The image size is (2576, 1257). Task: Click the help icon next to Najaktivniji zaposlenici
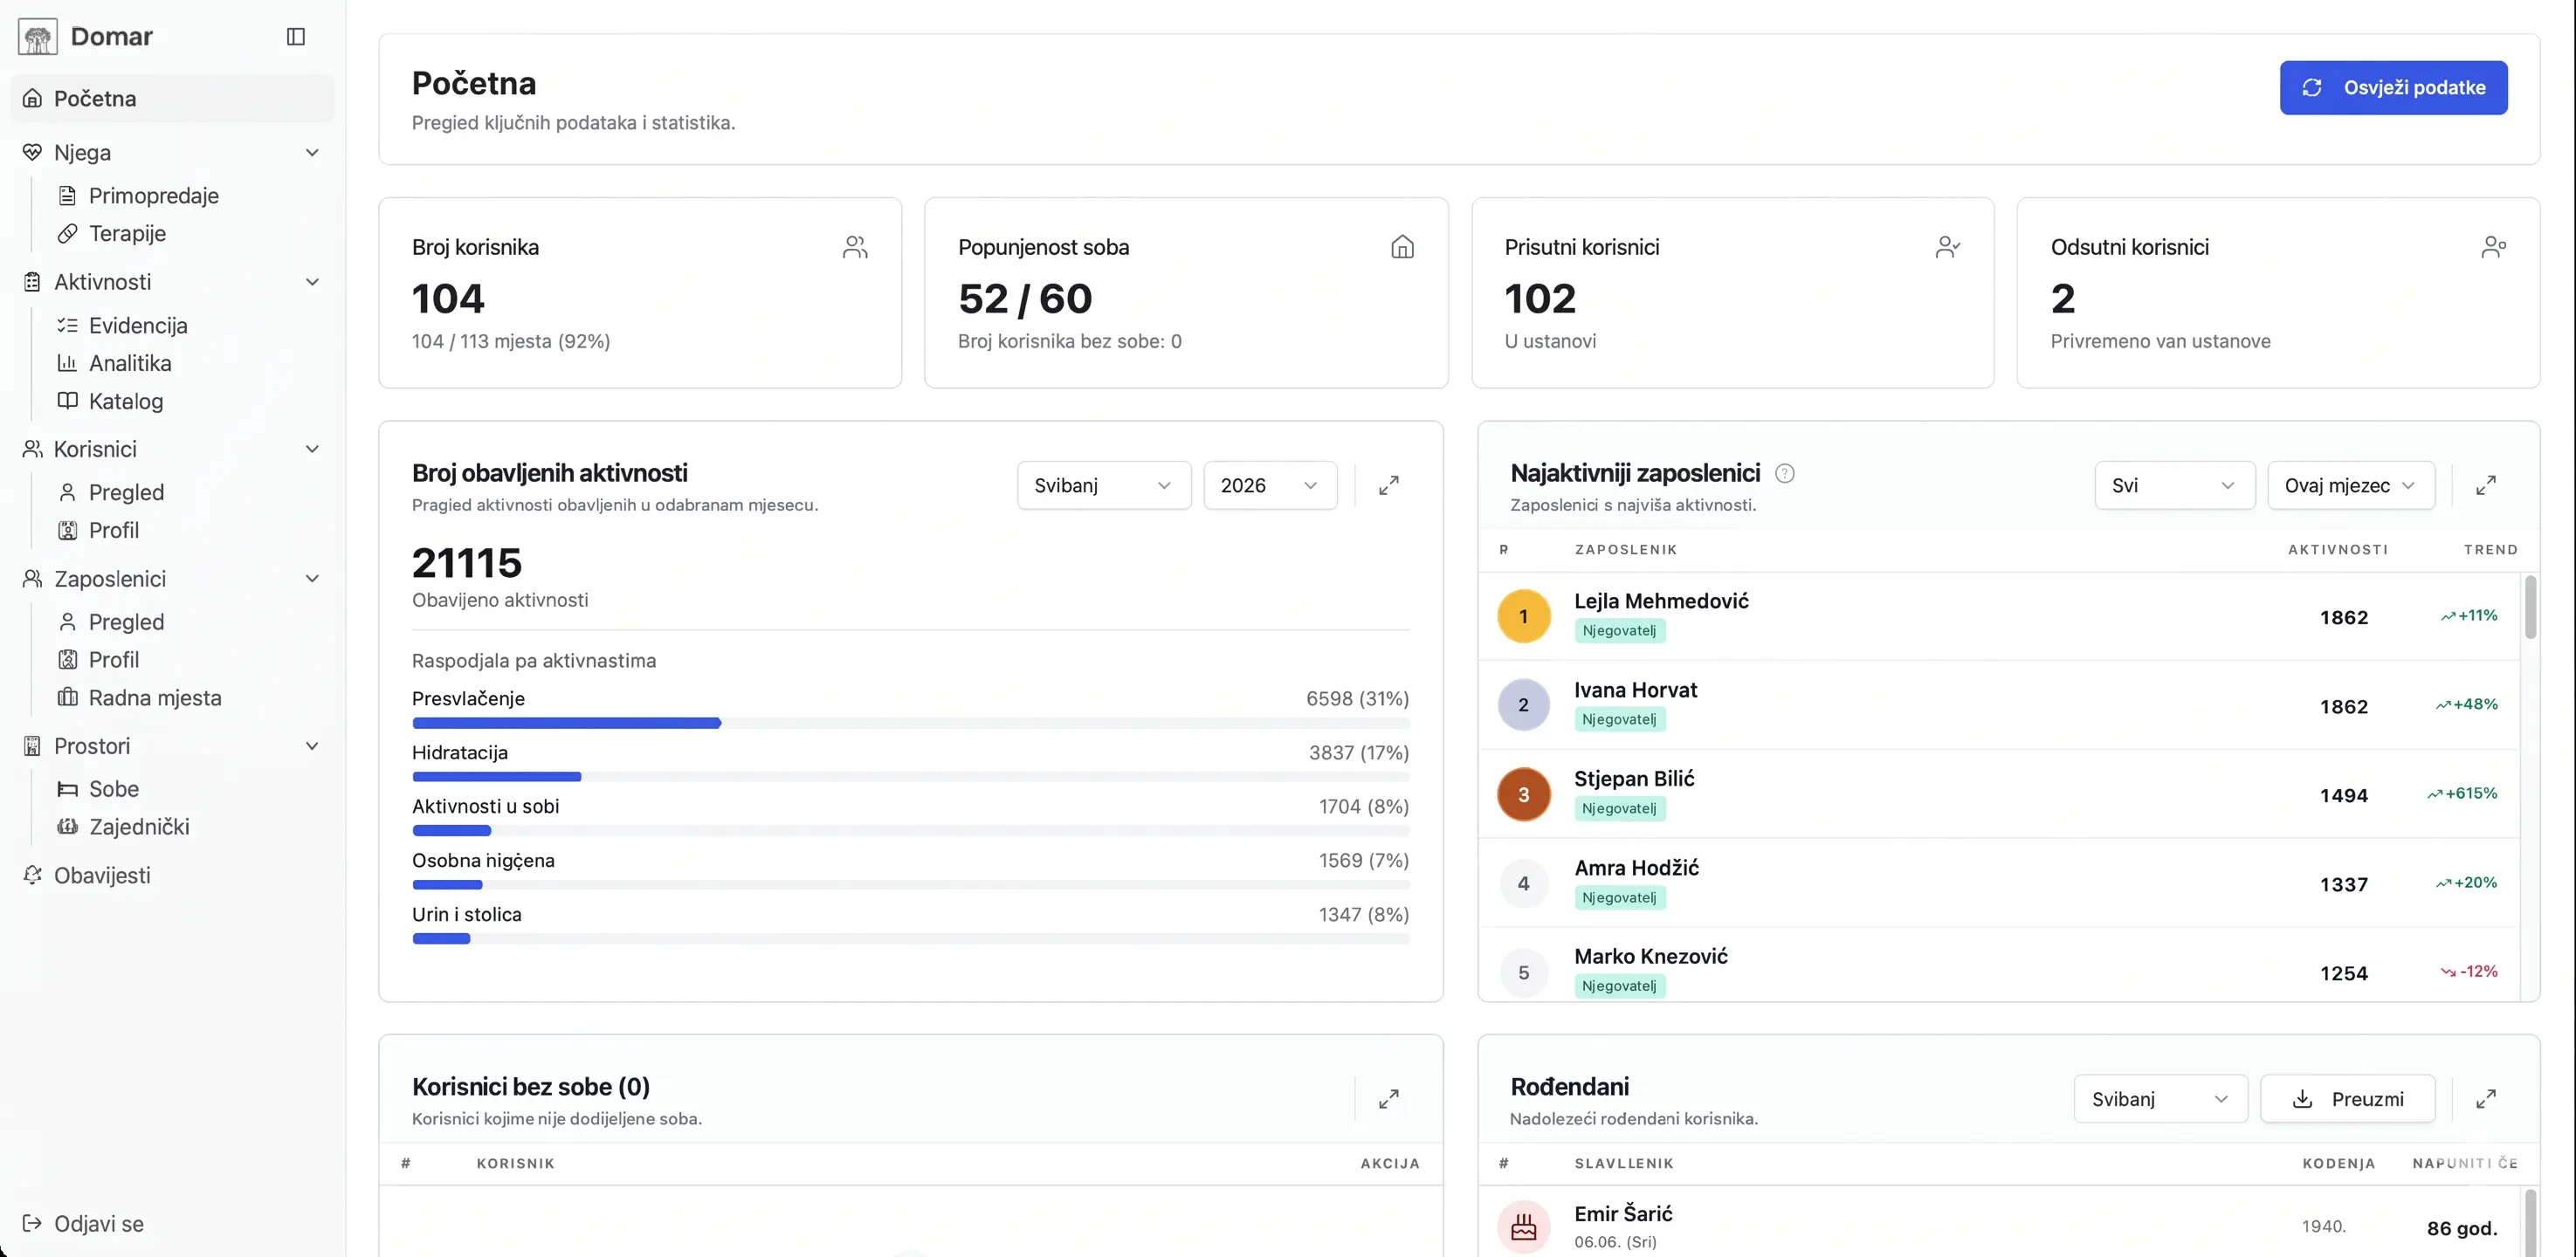tap(1784, 474)
